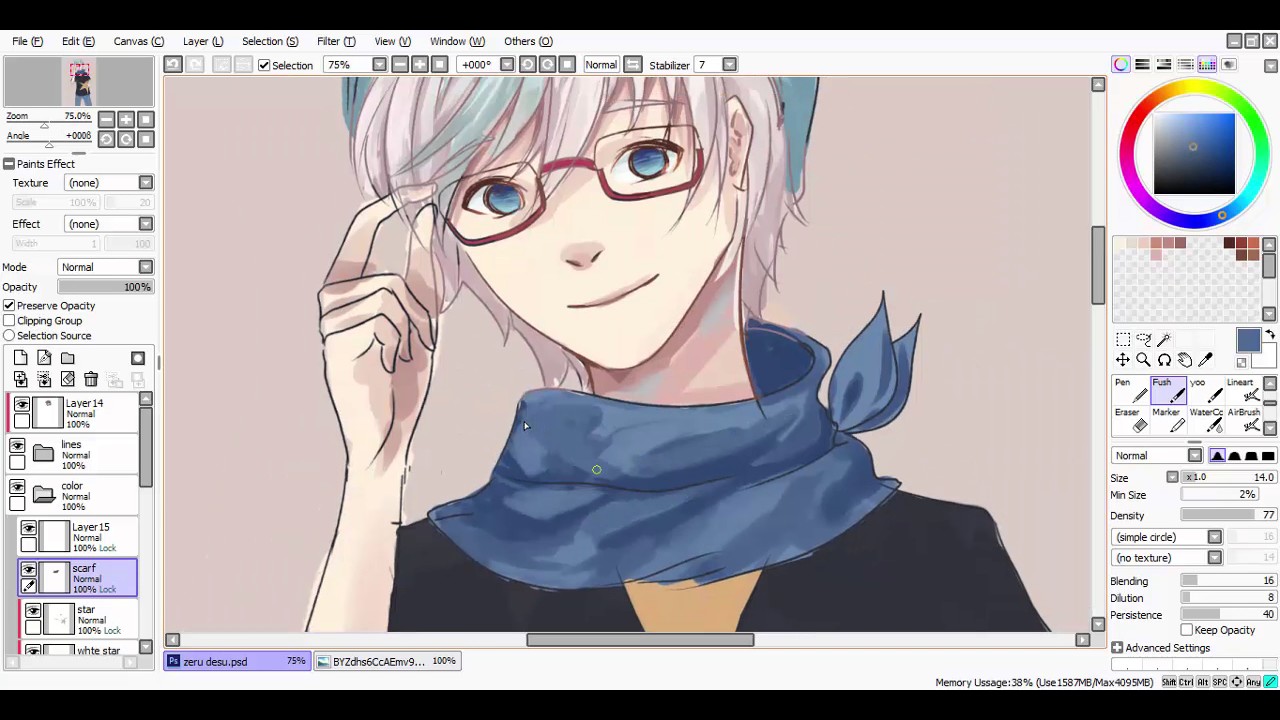Adjust the Blending slider
Screen dimensions: 1280x720
1228,581
